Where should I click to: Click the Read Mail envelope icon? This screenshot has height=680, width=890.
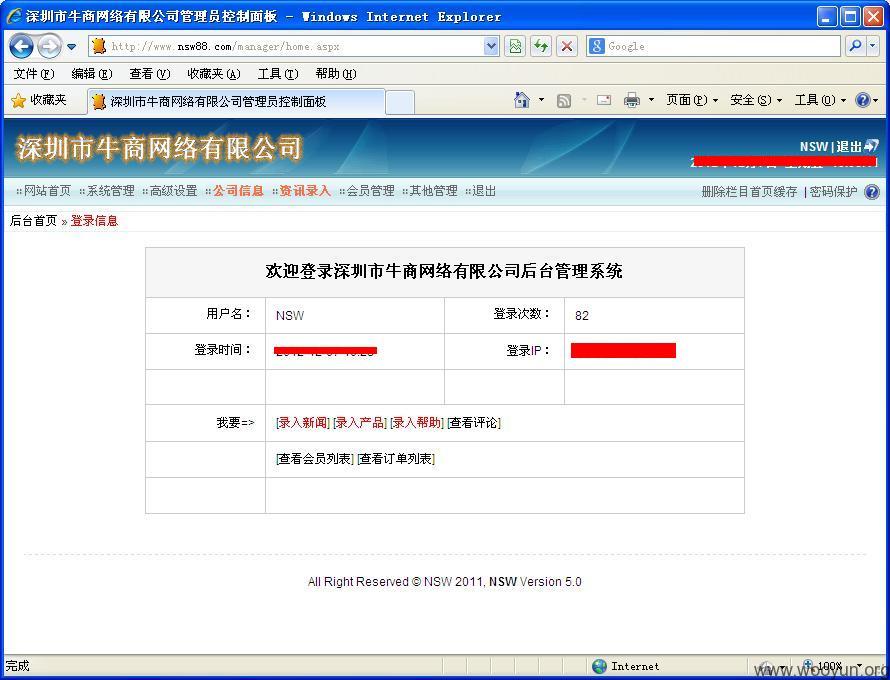(x=604, y=100)
